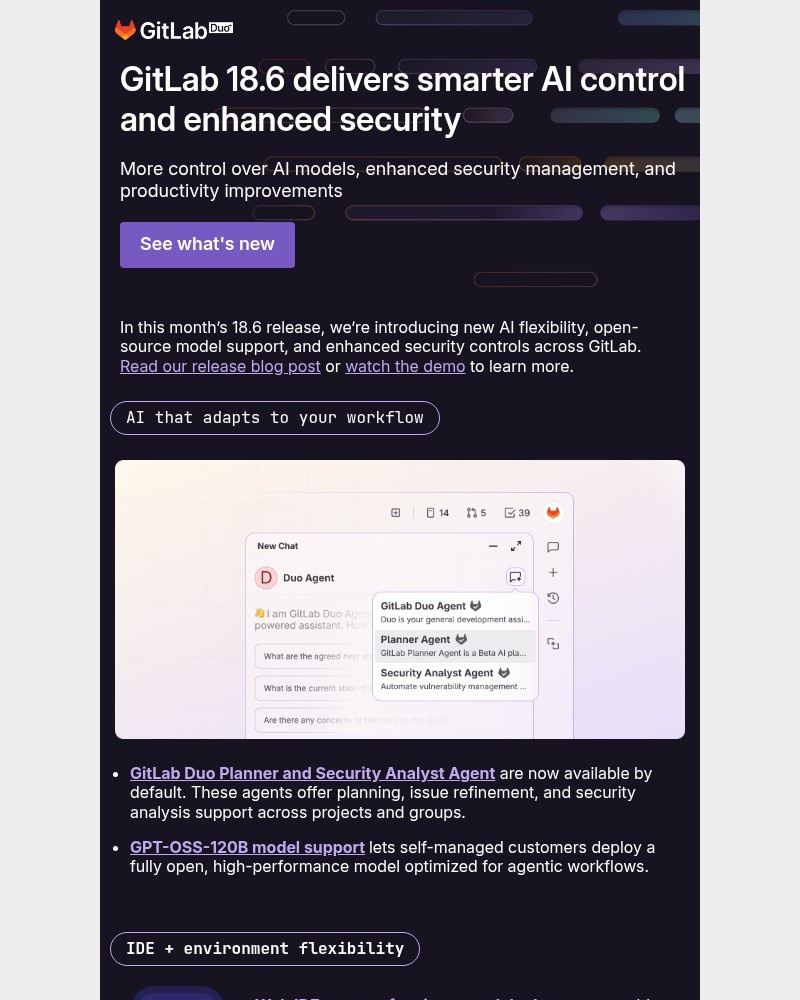The image size is (800, 1000).
Task: Open the agent switcher dropdown in the chat header
Action: 514,575
